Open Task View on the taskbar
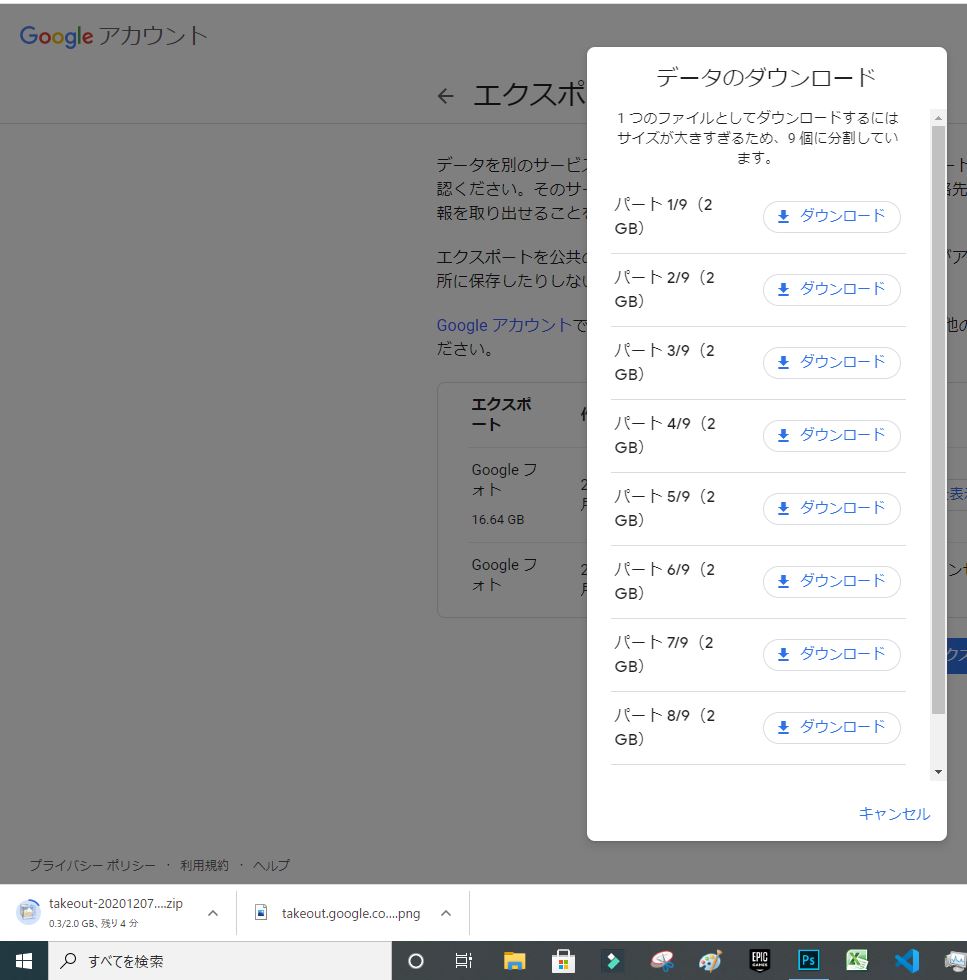 [x=464, y=961]
